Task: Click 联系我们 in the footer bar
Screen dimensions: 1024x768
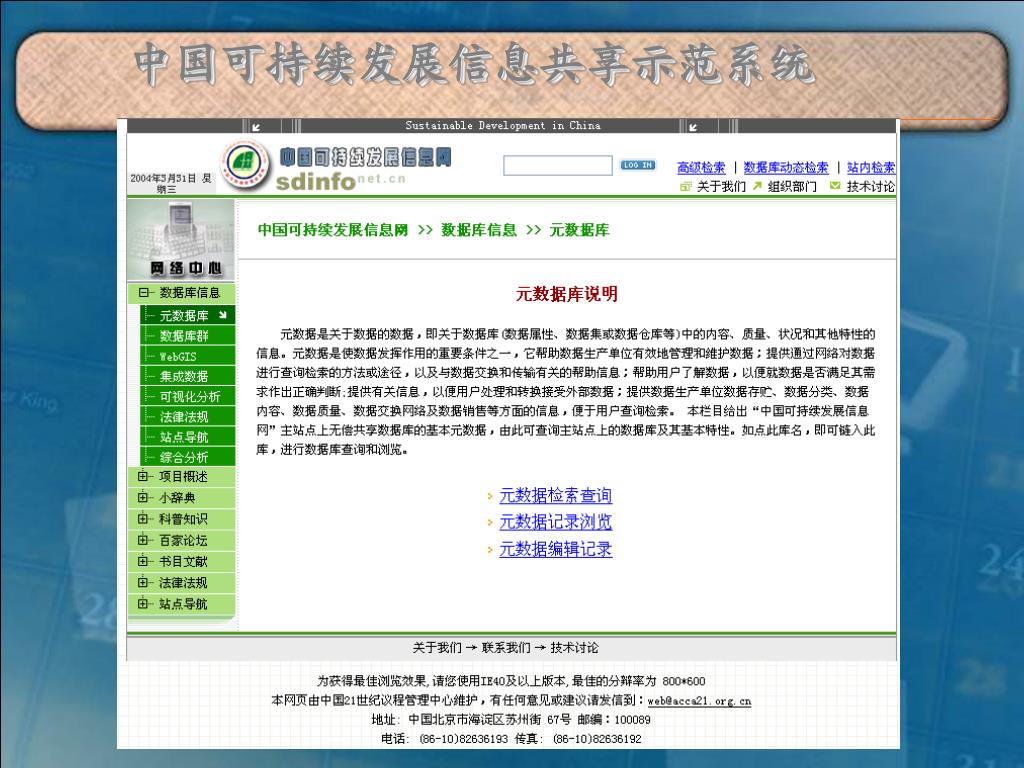Action: pyautogui.click(x=506, y=648)
